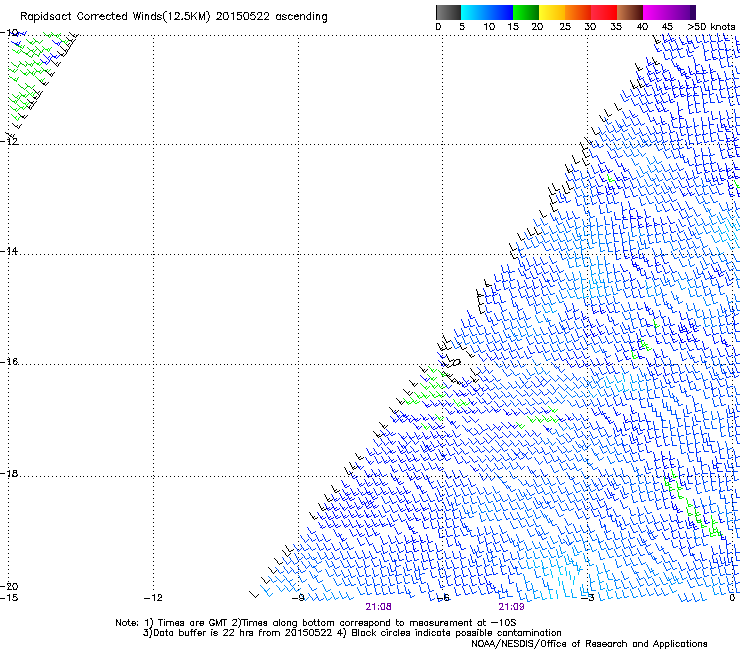Click the latitude axis label '-14'
Image resolution: width=740 pixels, height=650 pixels.
9,251
